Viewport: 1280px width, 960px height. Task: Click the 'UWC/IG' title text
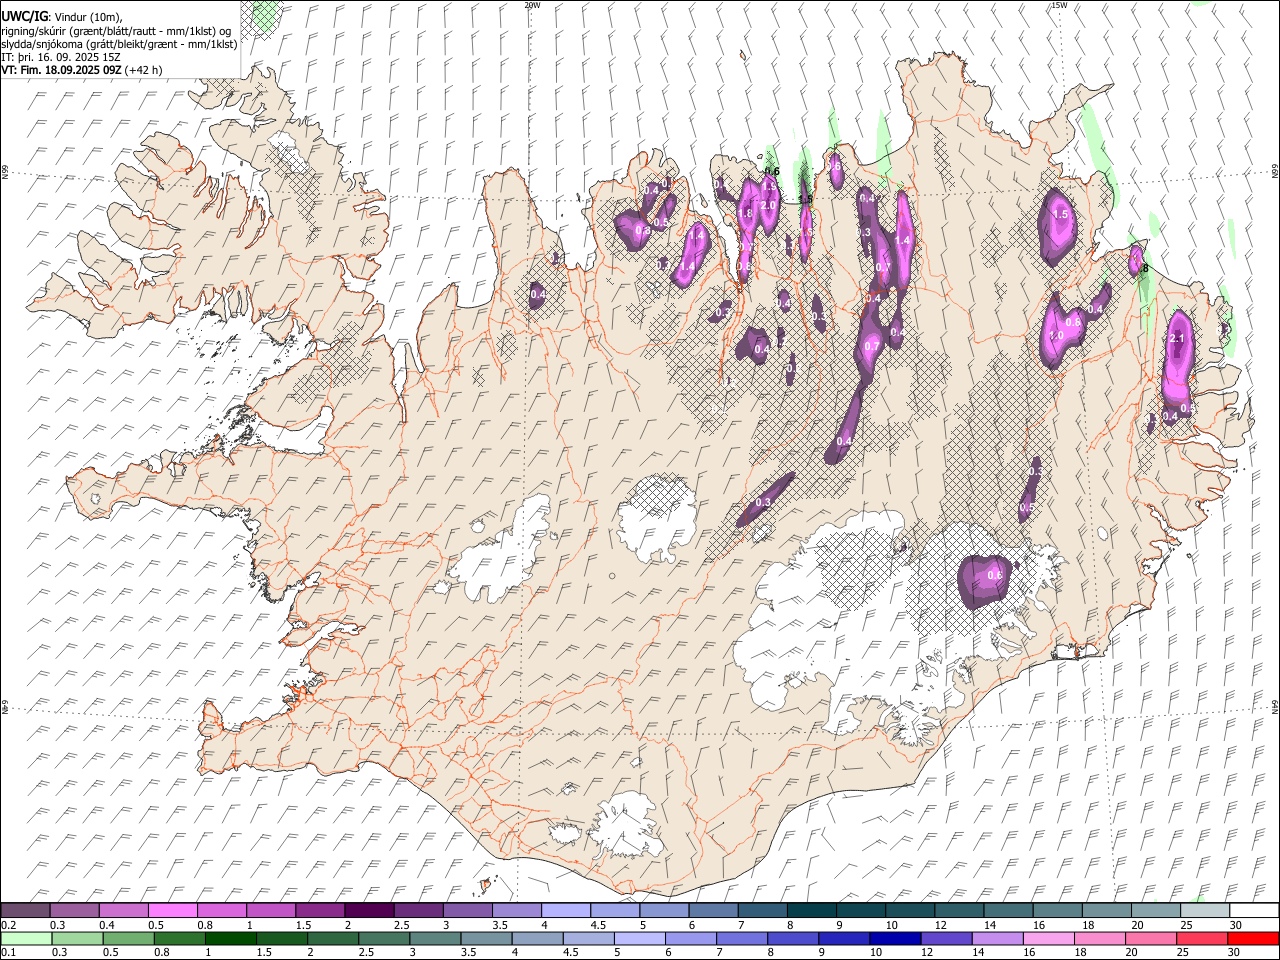(x=24, y=16)
